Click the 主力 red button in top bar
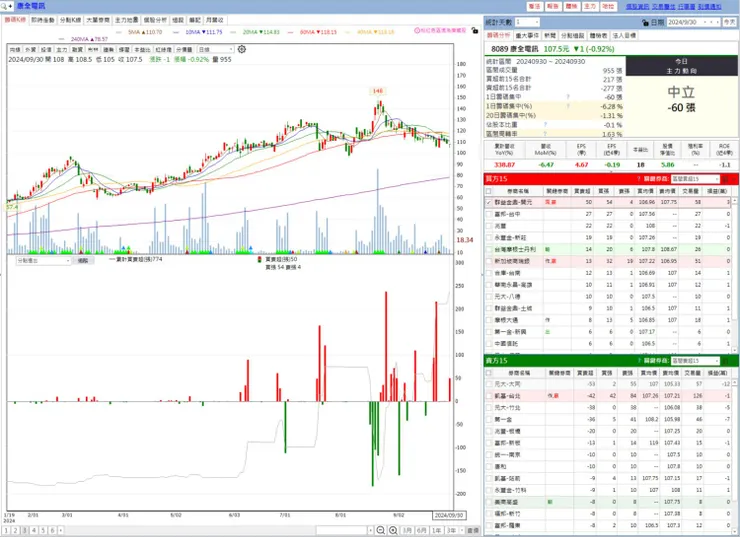 tap(589, 6)
